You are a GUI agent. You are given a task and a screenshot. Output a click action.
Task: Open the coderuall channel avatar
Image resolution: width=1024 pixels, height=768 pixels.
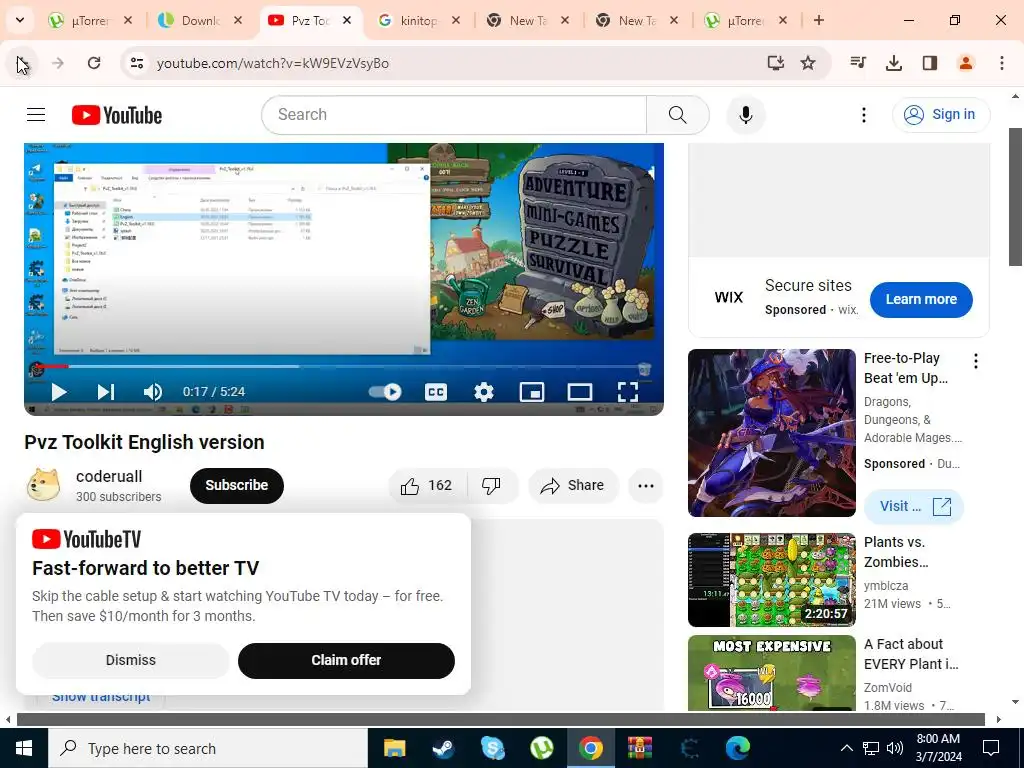(x=43, y=486)
